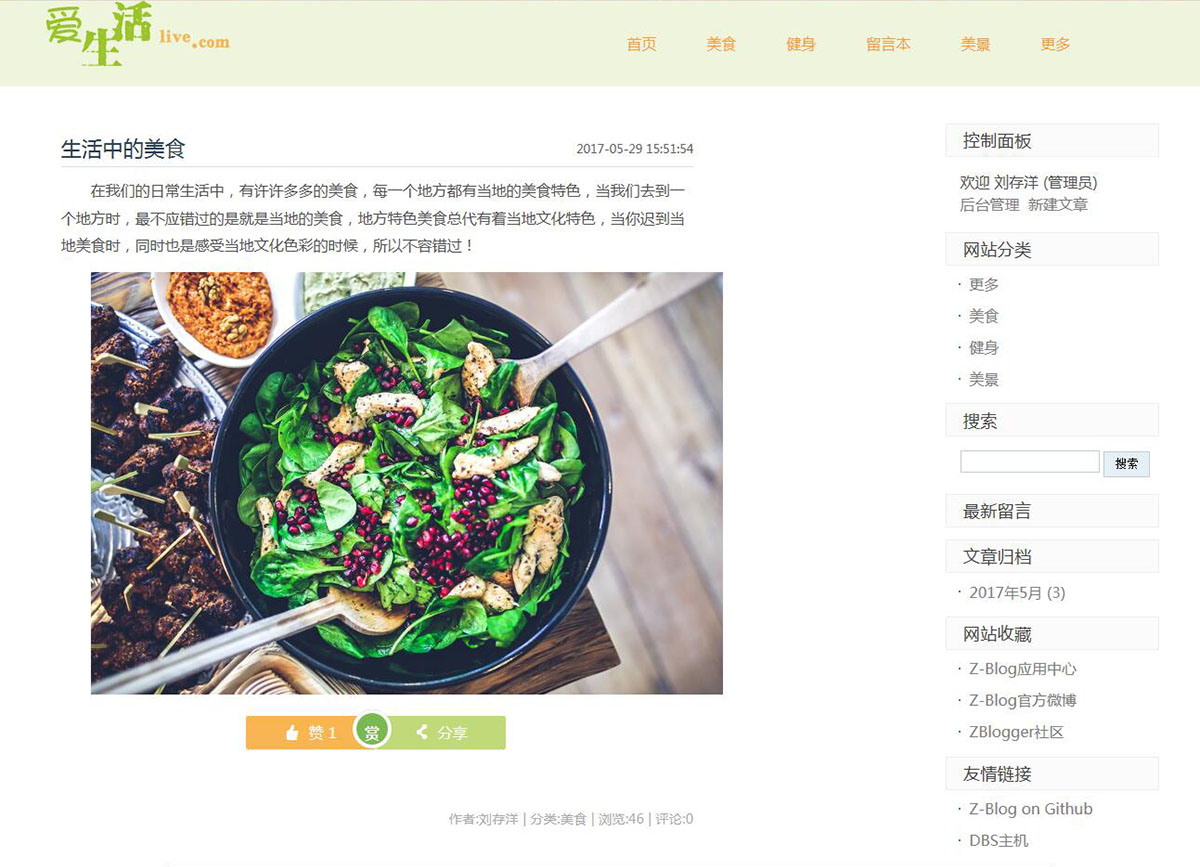Image resolution: width=1200 pixels, height=867 pixels.
Task: Click the sidebar search input field
Action: coord(1030,462)
